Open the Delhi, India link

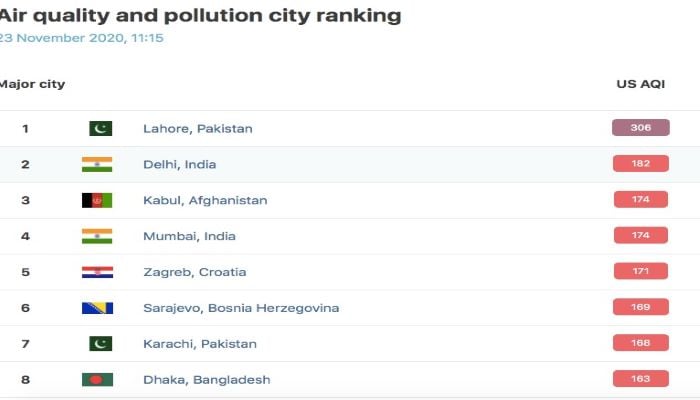(x=179, y=164)
